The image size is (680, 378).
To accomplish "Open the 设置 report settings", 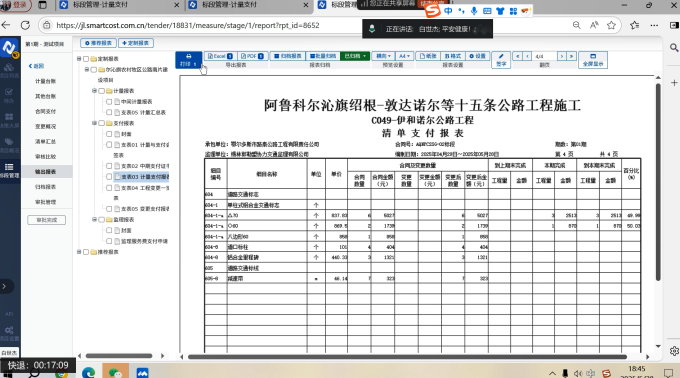I will (477, 56).
